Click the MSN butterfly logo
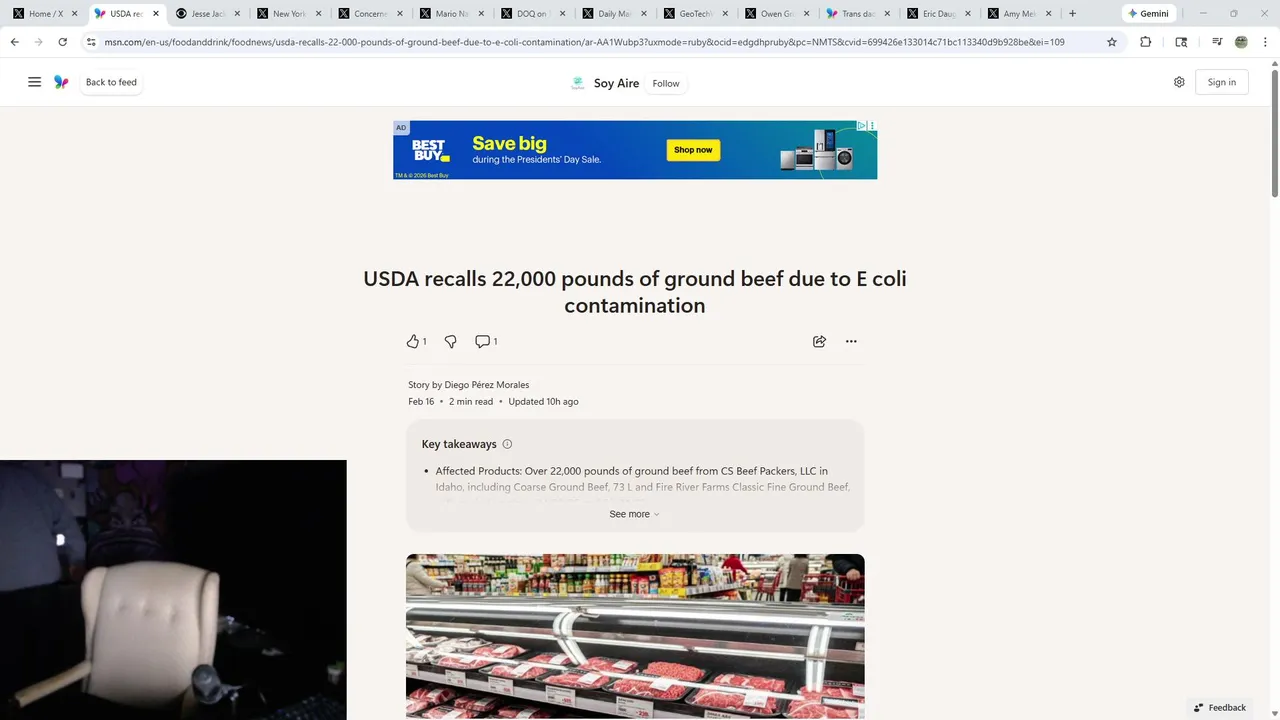This screenshot has width=1280, height=720. (61, 82)
